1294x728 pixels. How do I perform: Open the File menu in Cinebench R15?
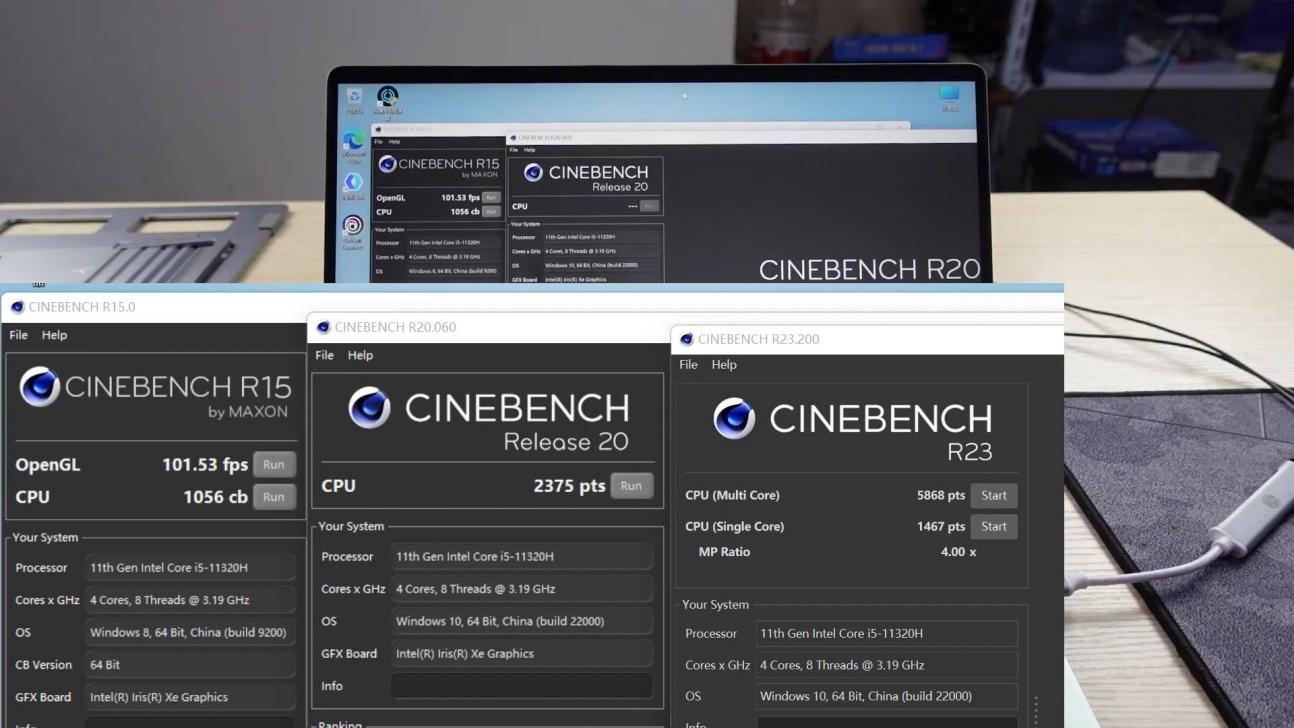[18, 335]
